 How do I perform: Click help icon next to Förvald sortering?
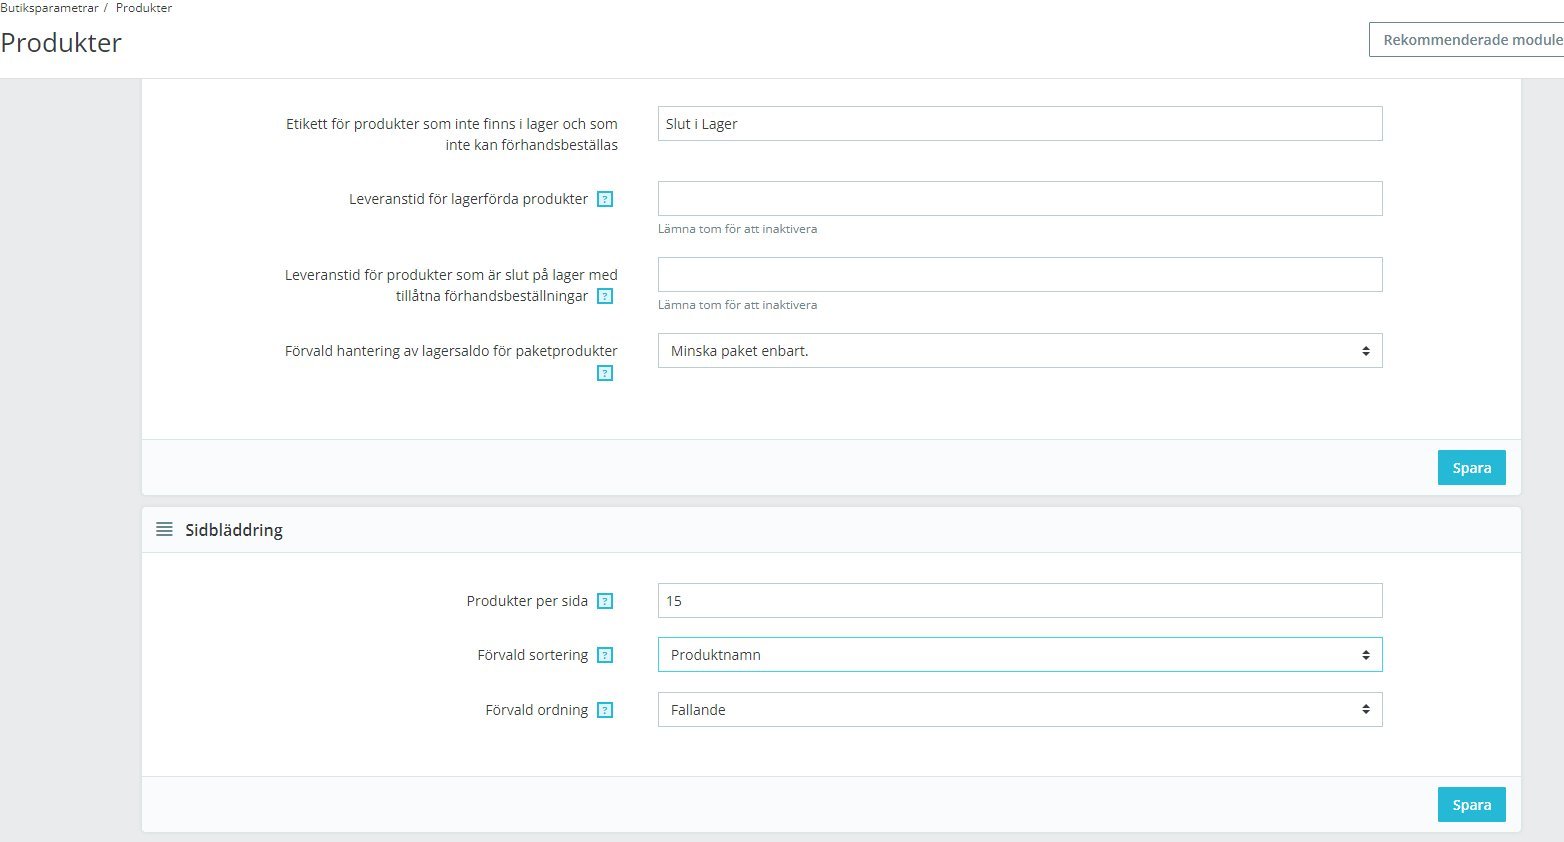pos(605,655)
